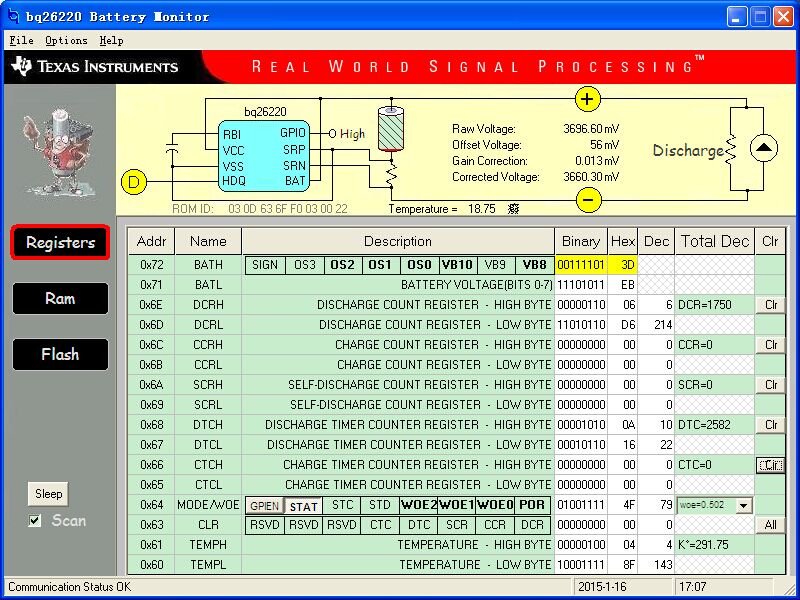
Task: Clear the CCR charge count register
Action: tap(770, 345)
